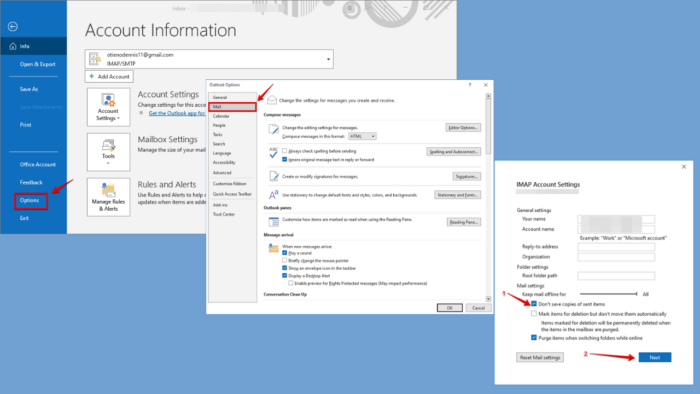Click Reset Mail settings button
The image size is (700, 394).
point(540,357)
